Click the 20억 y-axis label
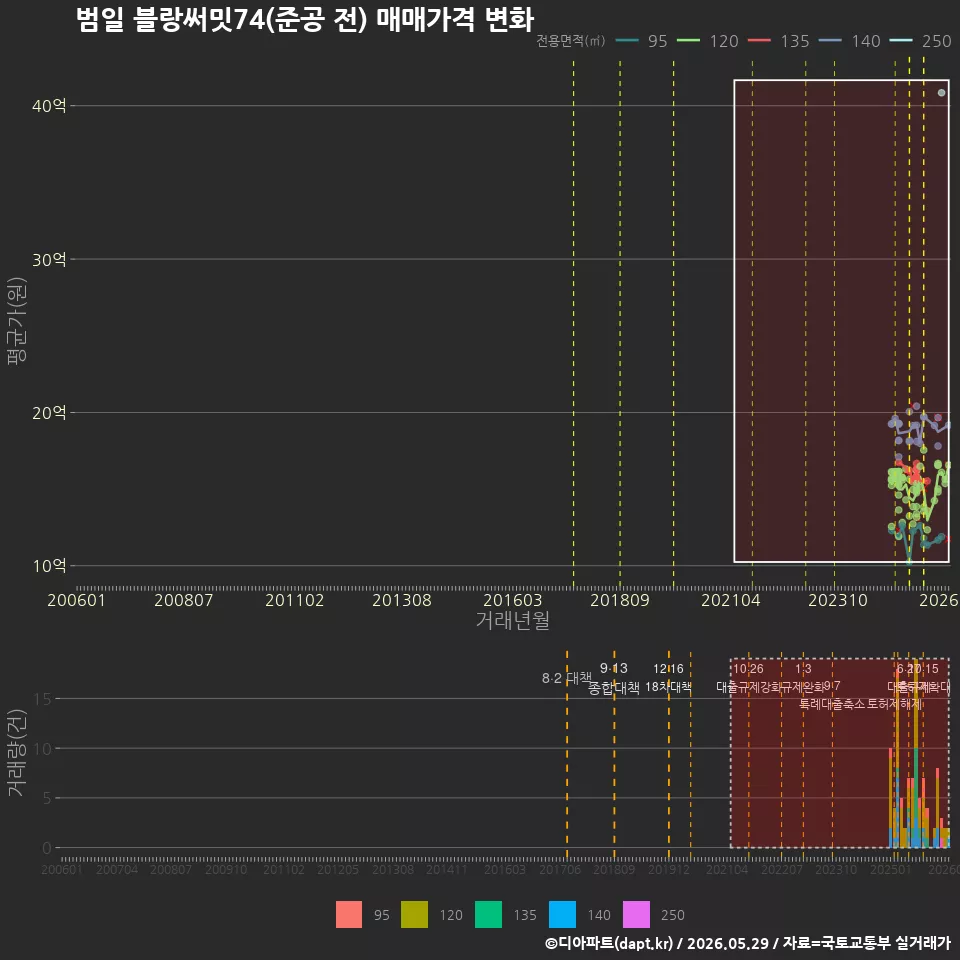The height and width of the screenshot is (960, 960). [49, 413]
